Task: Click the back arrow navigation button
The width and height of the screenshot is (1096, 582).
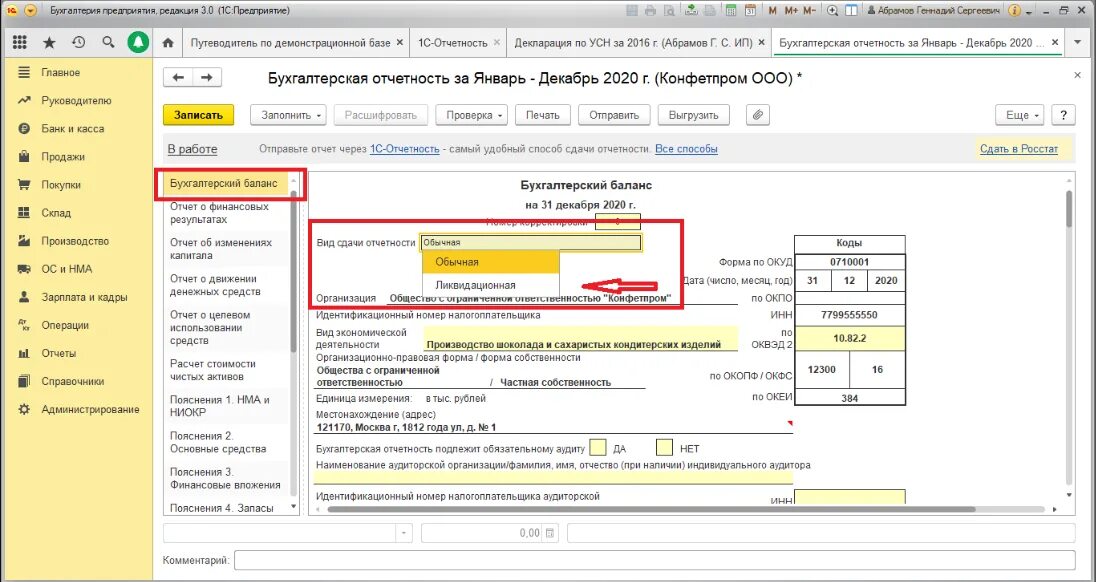Action: (178, 78)
